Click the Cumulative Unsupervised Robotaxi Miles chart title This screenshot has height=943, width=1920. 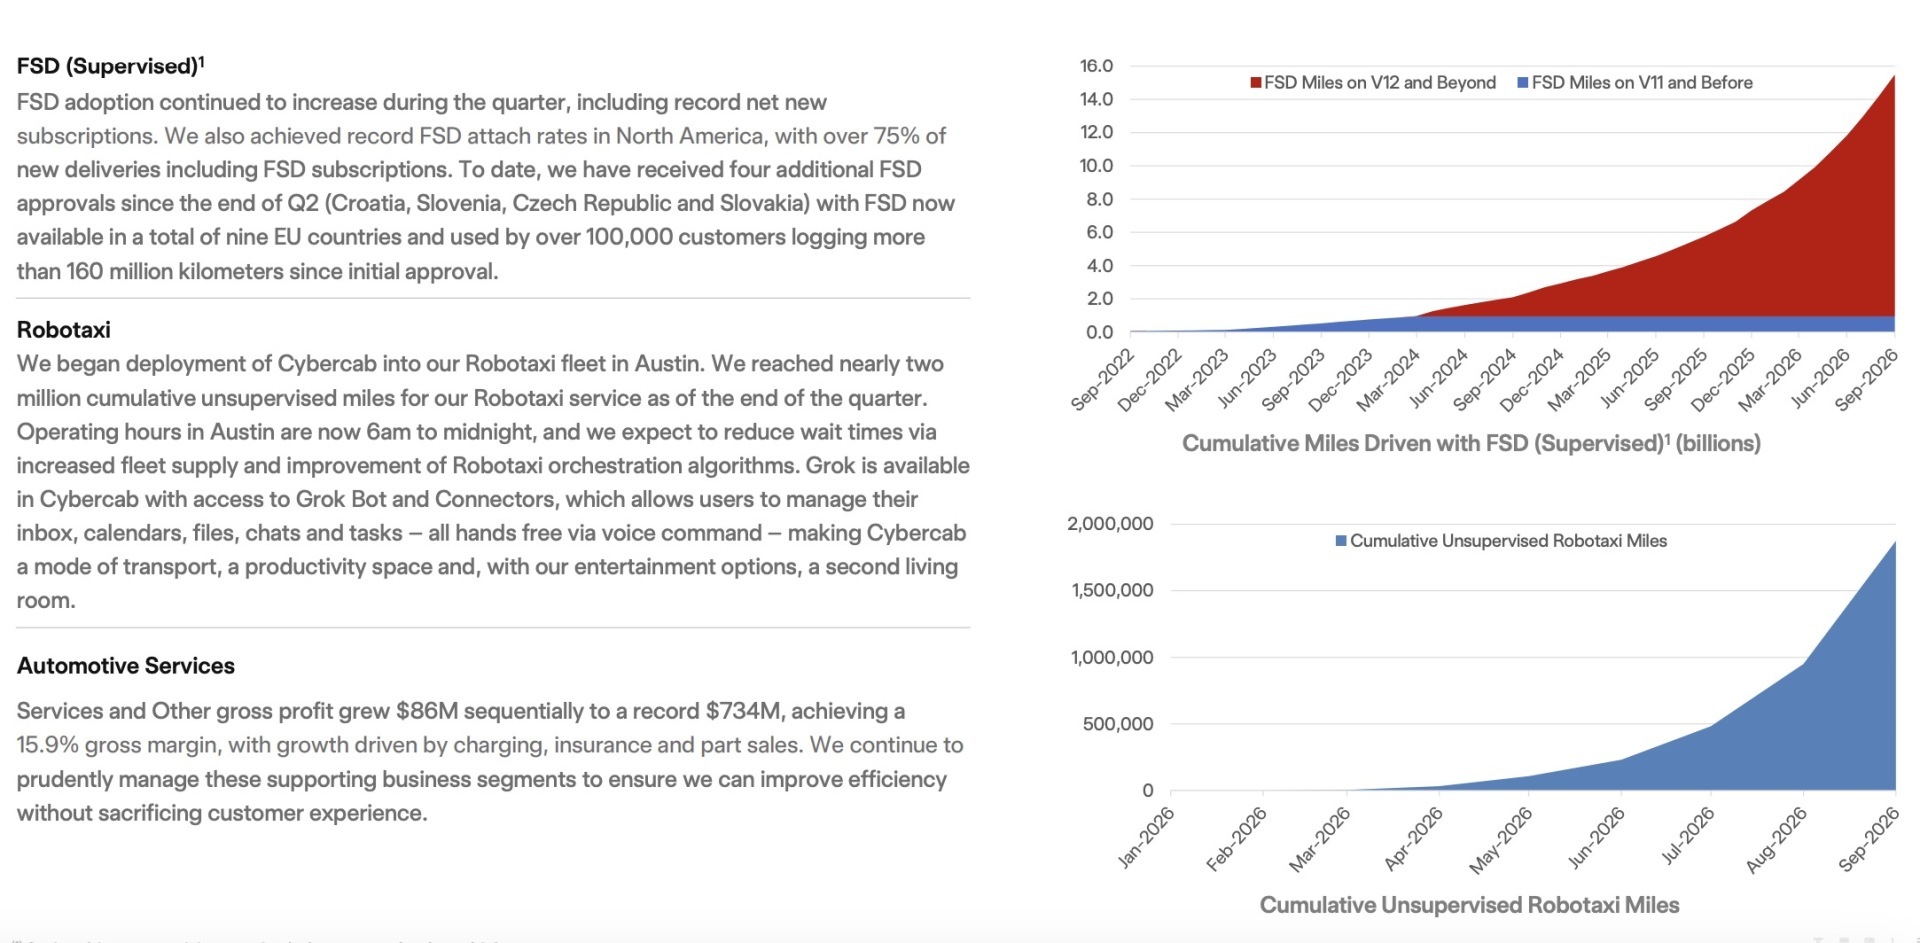pos(1469,905)
